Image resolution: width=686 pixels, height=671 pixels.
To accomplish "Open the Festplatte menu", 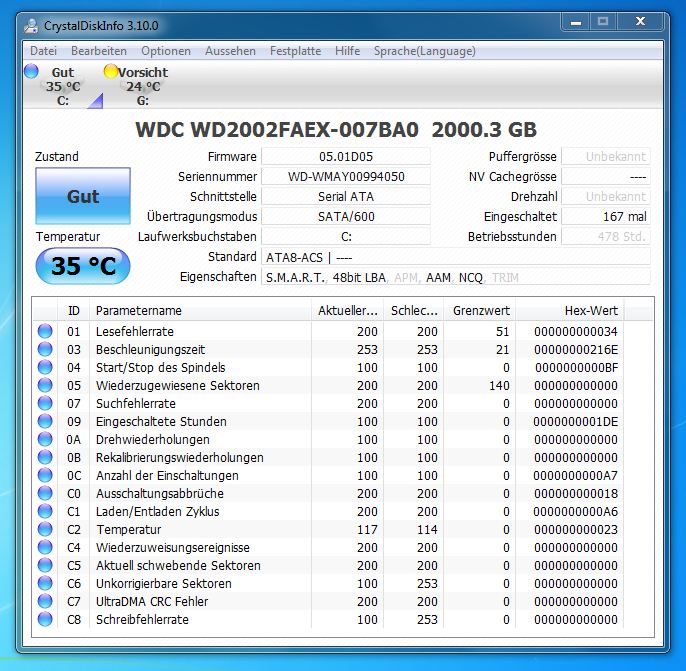I will coord(295,51).
